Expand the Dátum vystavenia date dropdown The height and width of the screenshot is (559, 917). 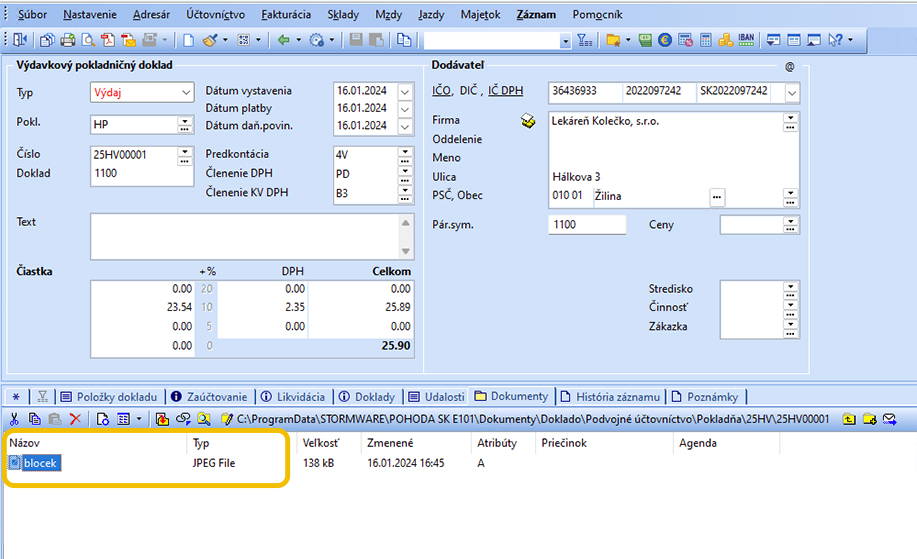[x=405, y=91]
